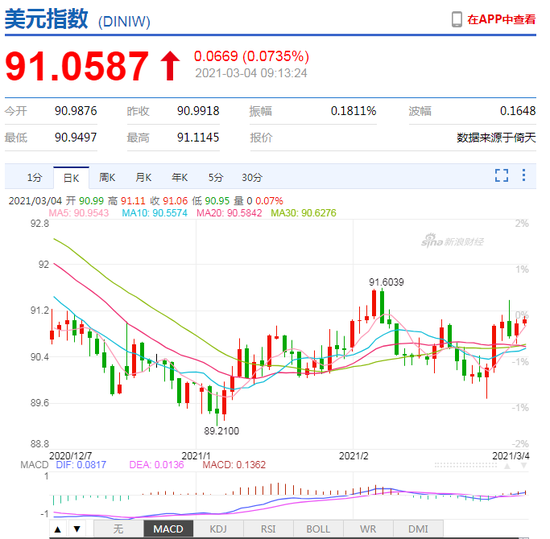Click the (DINIW) symbol code
550x539 pixels.
coord(124,22)
